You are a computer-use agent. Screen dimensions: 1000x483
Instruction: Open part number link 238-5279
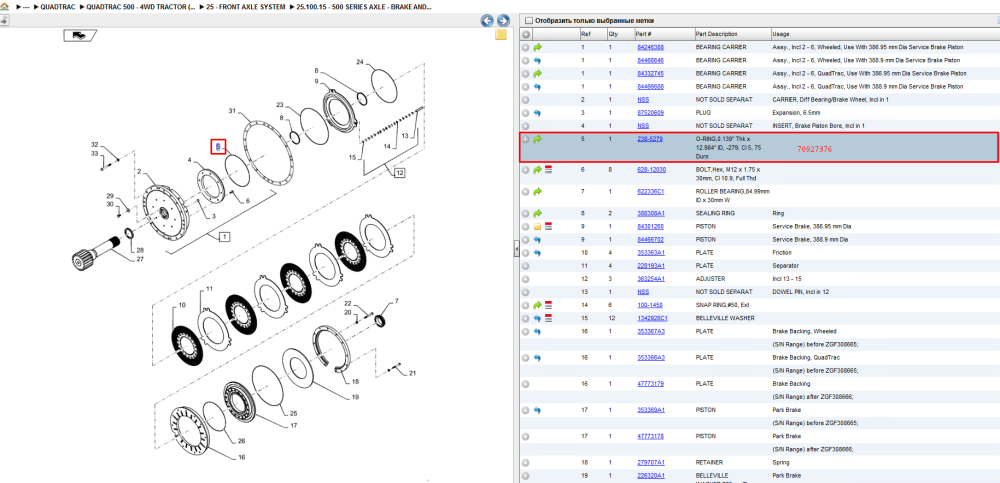tap(649, 138)
